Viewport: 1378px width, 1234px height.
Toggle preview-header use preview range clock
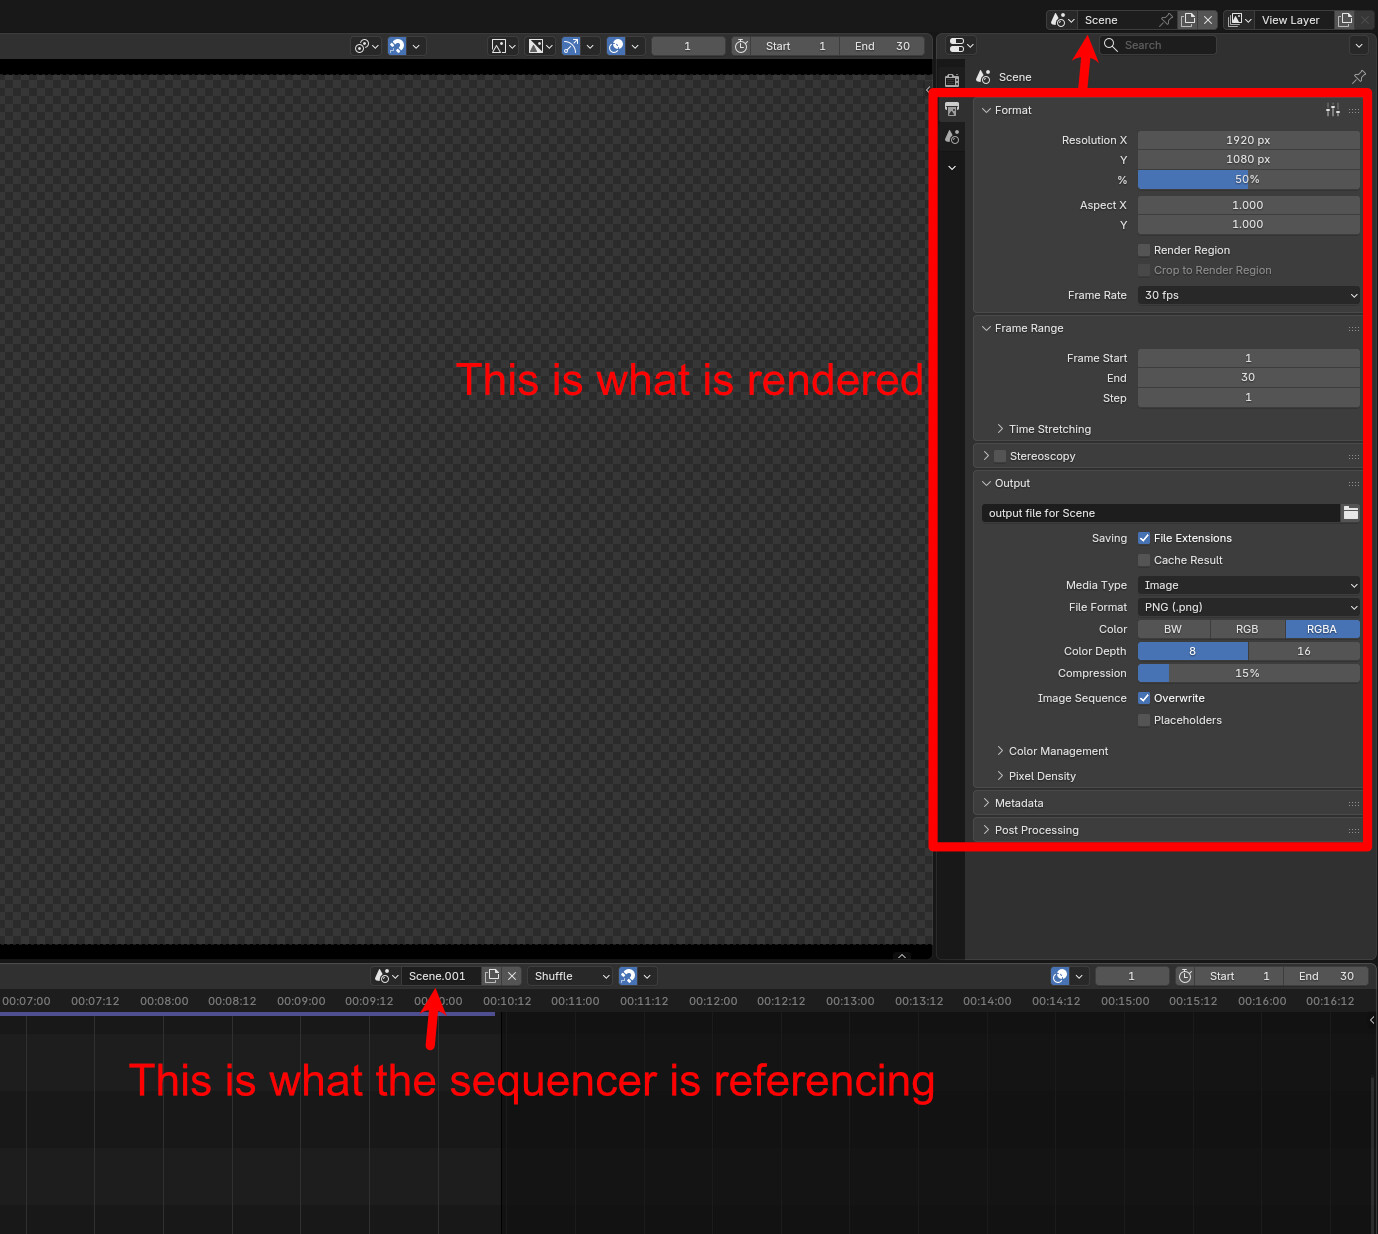point(741,46)
